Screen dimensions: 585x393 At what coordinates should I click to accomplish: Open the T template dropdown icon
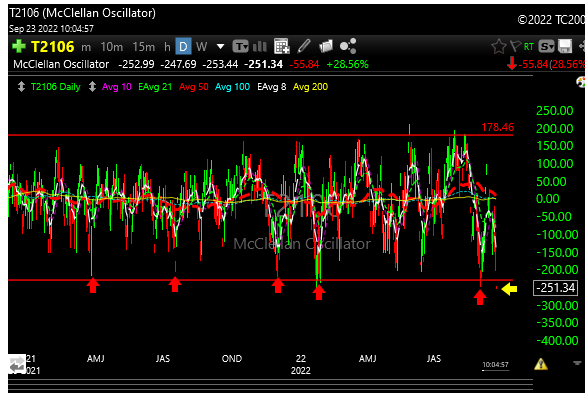pos(240,47)
